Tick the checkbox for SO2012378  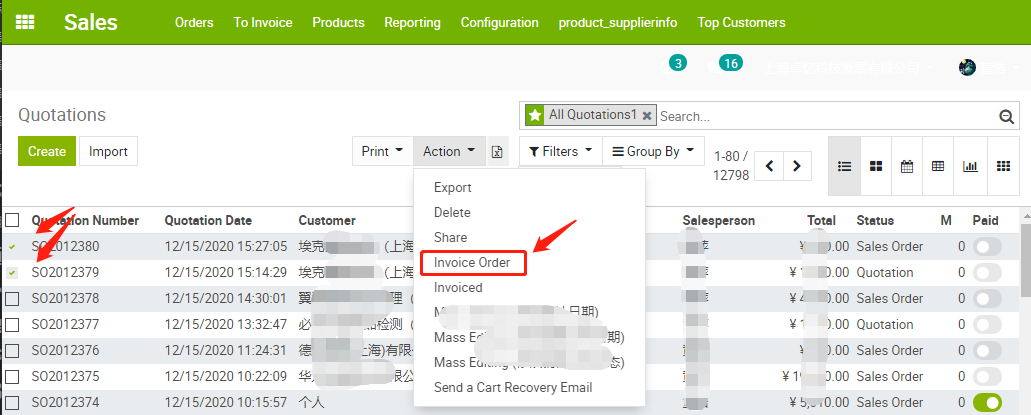pos(12,298)
